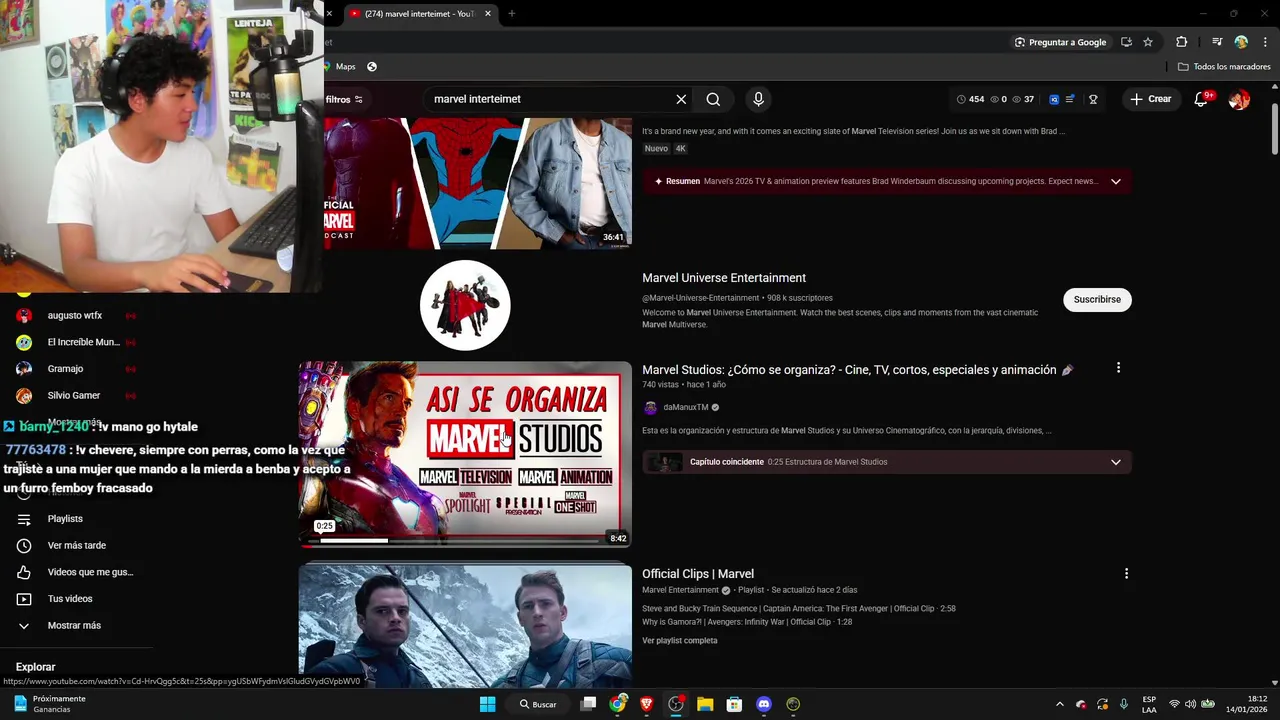The width and height of the screenshot is (1280, 720).
Task: Select the marvel interteimet browser tab
Action: [420, 13]
